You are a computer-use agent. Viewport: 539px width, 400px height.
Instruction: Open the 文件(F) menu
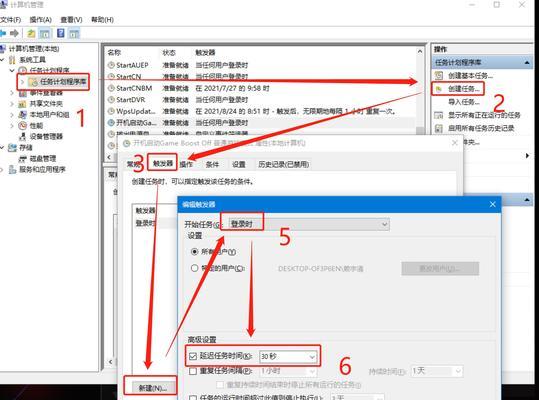pos(10,20)
